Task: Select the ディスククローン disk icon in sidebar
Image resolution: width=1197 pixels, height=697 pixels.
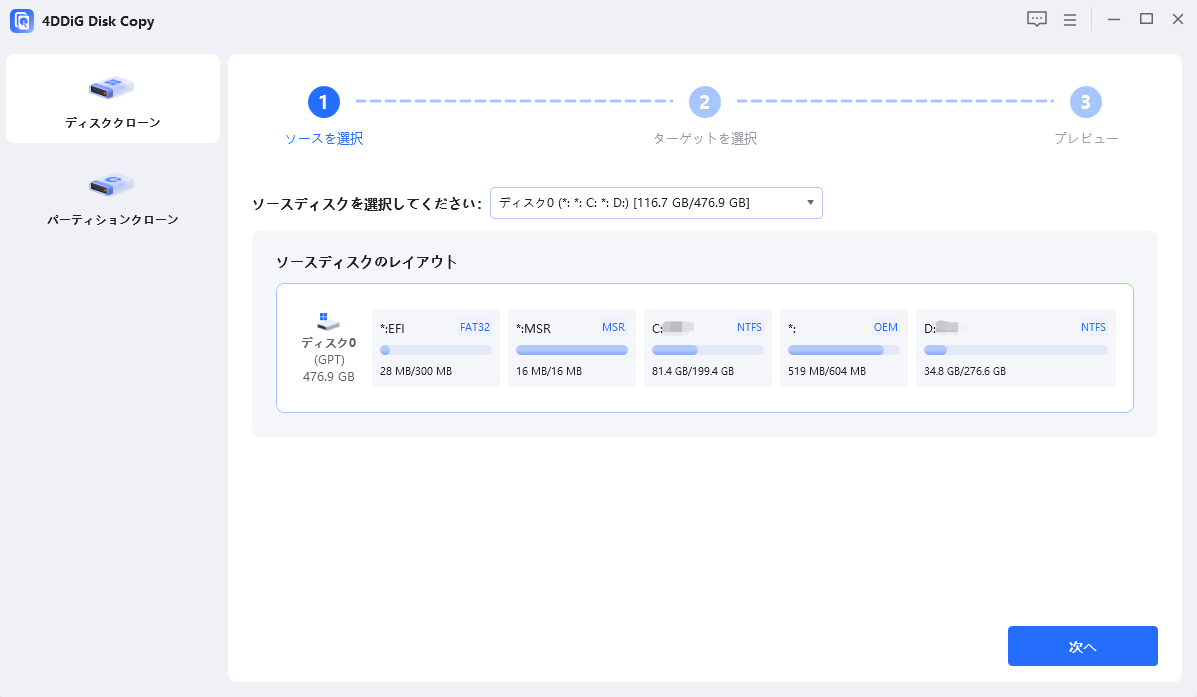Action: (112, 88)
